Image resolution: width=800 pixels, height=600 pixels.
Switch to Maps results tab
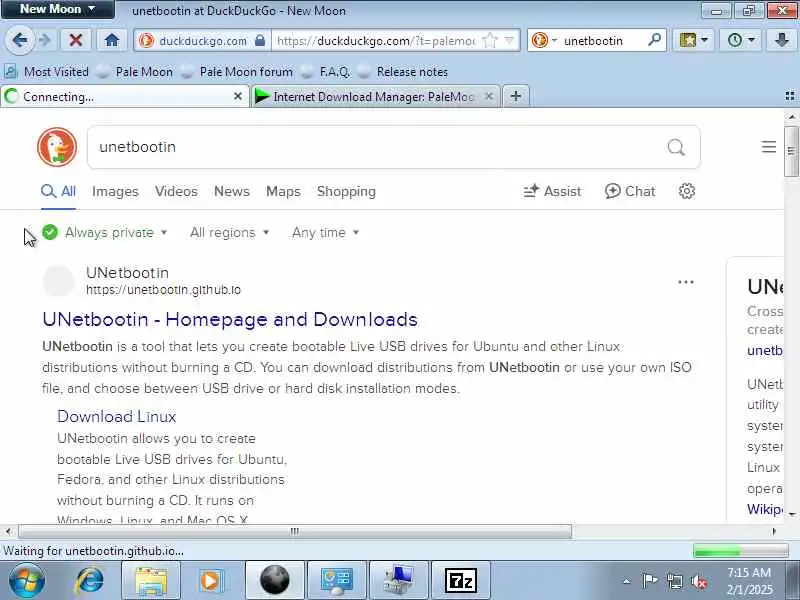click(x=283, y=191)
